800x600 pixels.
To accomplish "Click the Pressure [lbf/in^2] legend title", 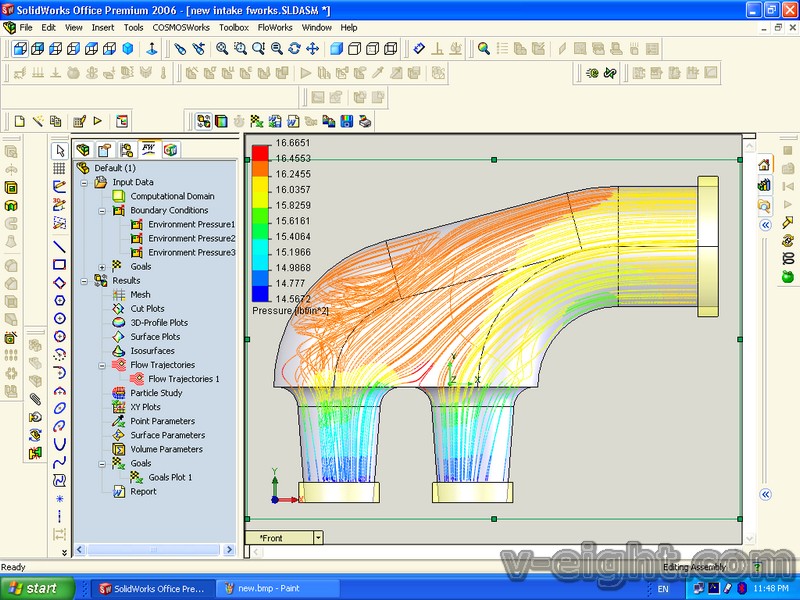I will [x=290, y=311].
